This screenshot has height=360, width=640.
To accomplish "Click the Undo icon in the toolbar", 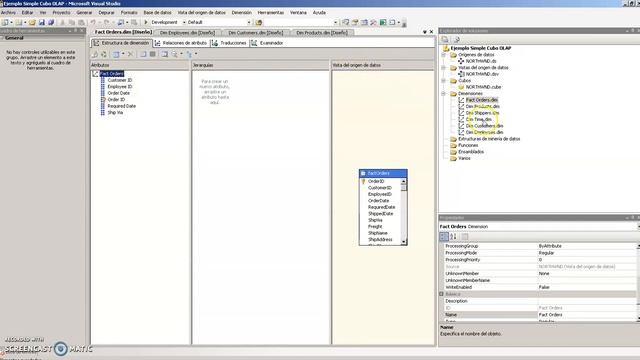I will point(93,22).
